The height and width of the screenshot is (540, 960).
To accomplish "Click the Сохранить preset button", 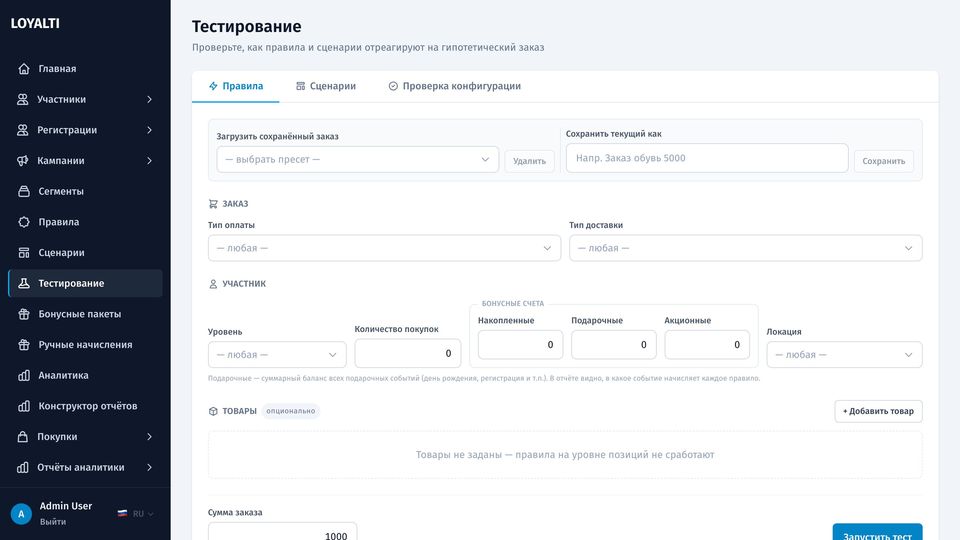I will (883, 161).
